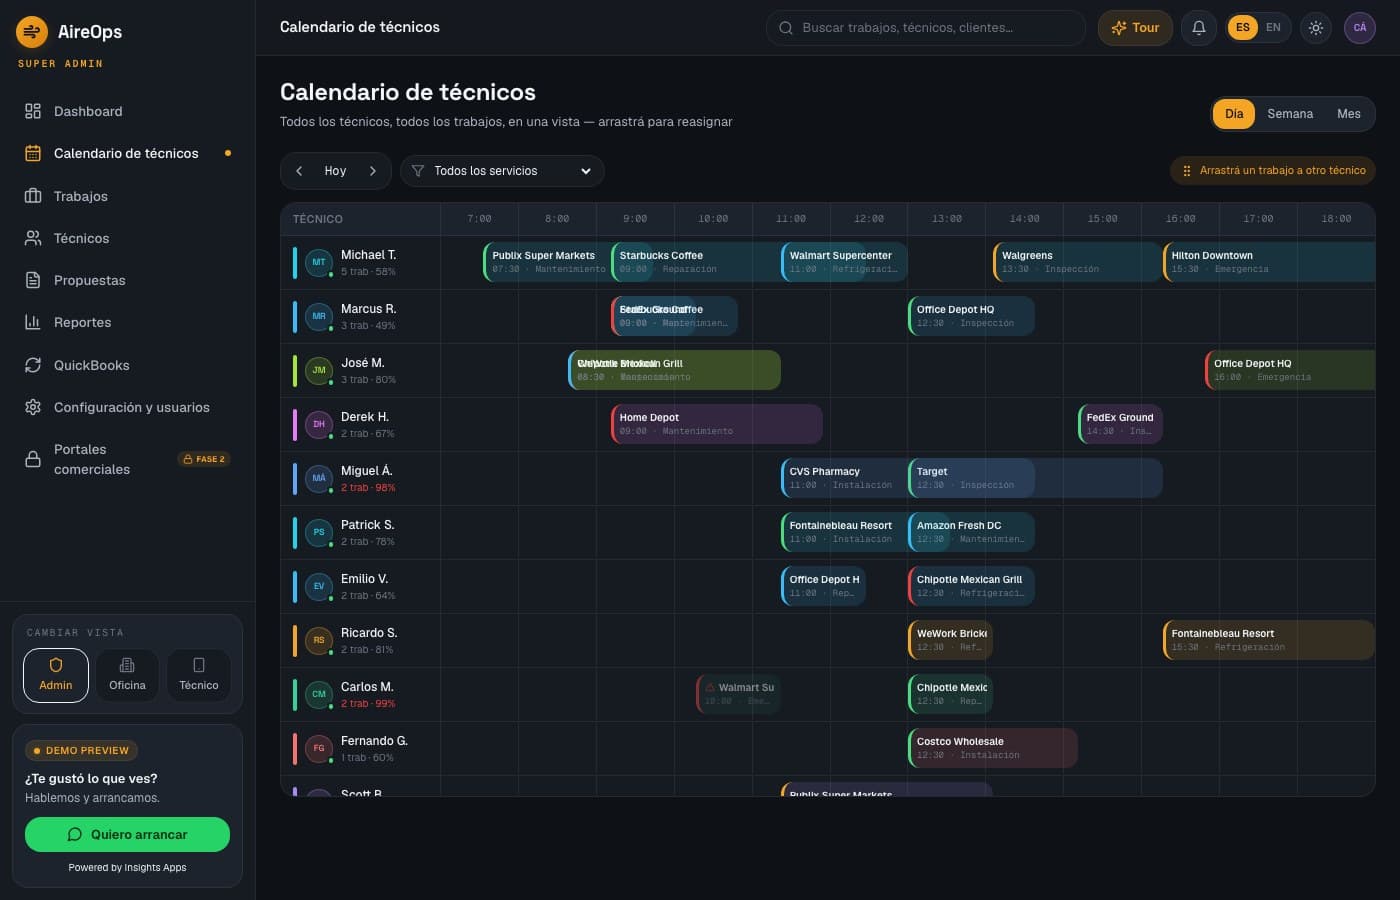Toggle the light/dark theme sun icon

[1316, 28]
